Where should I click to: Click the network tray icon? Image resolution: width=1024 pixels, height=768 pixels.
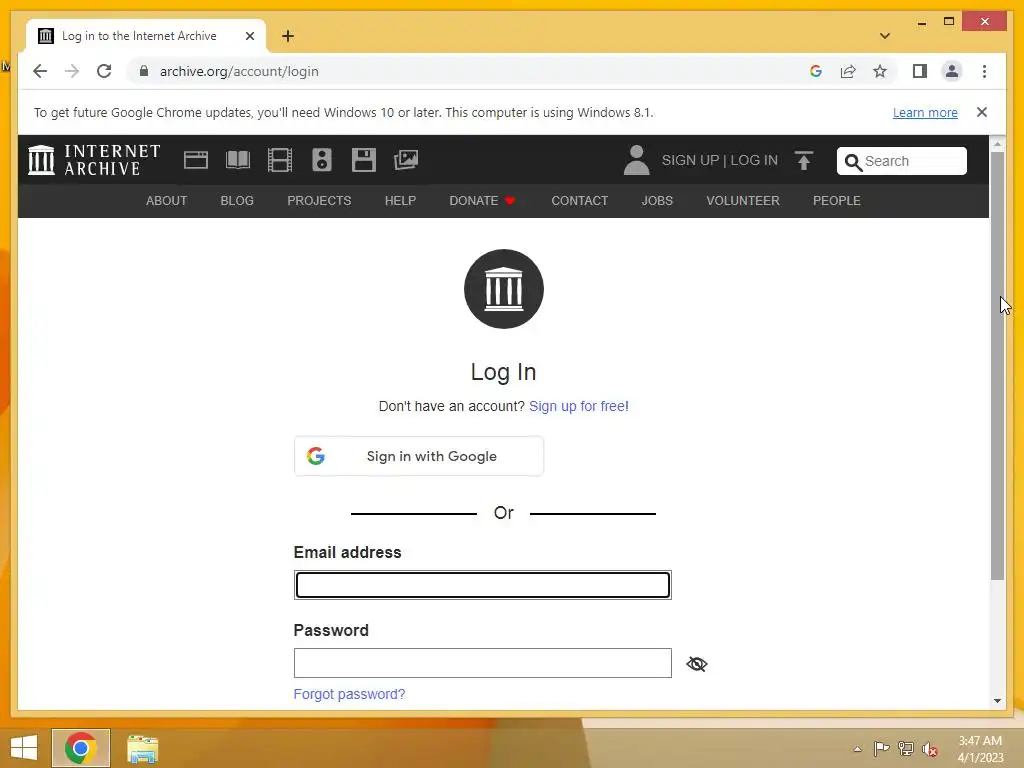pos(906,749)
